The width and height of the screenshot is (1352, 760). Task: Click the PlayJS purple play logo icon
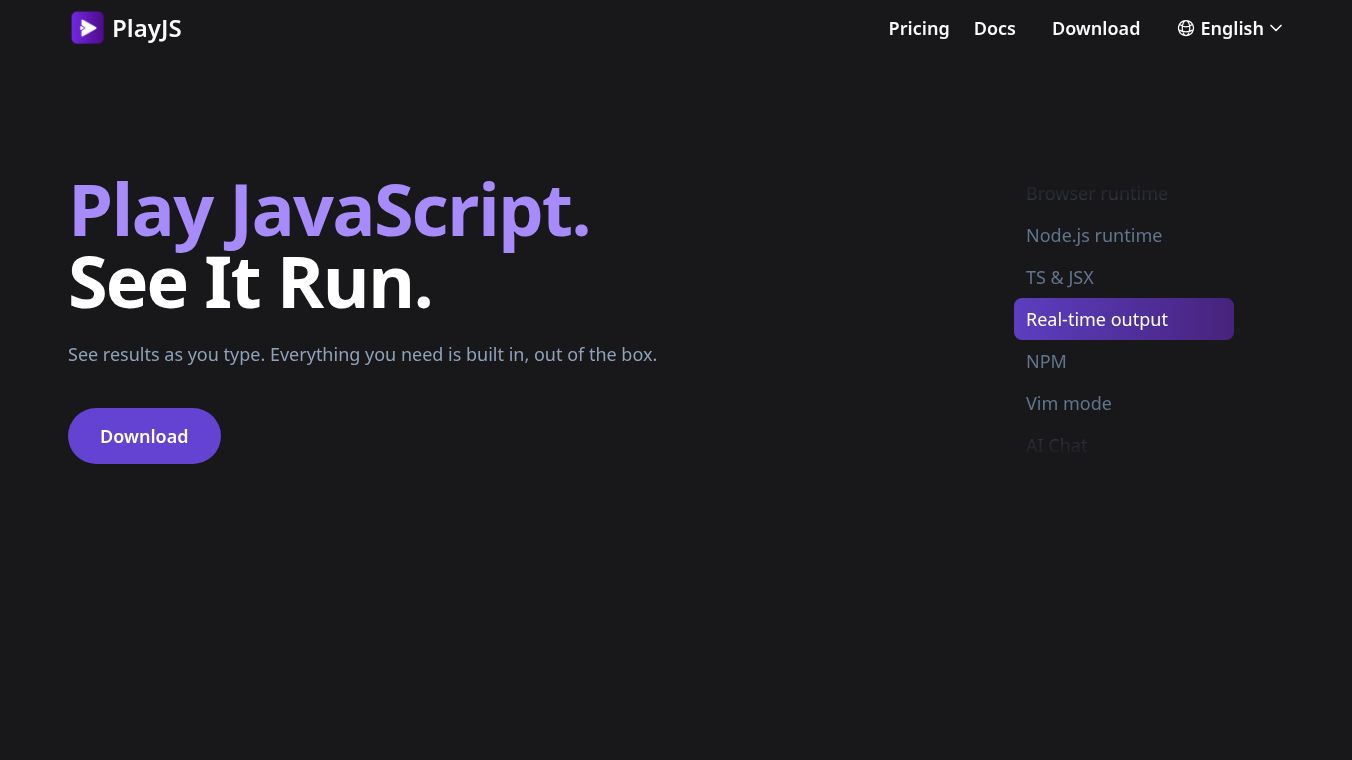[x=87, y=28]
